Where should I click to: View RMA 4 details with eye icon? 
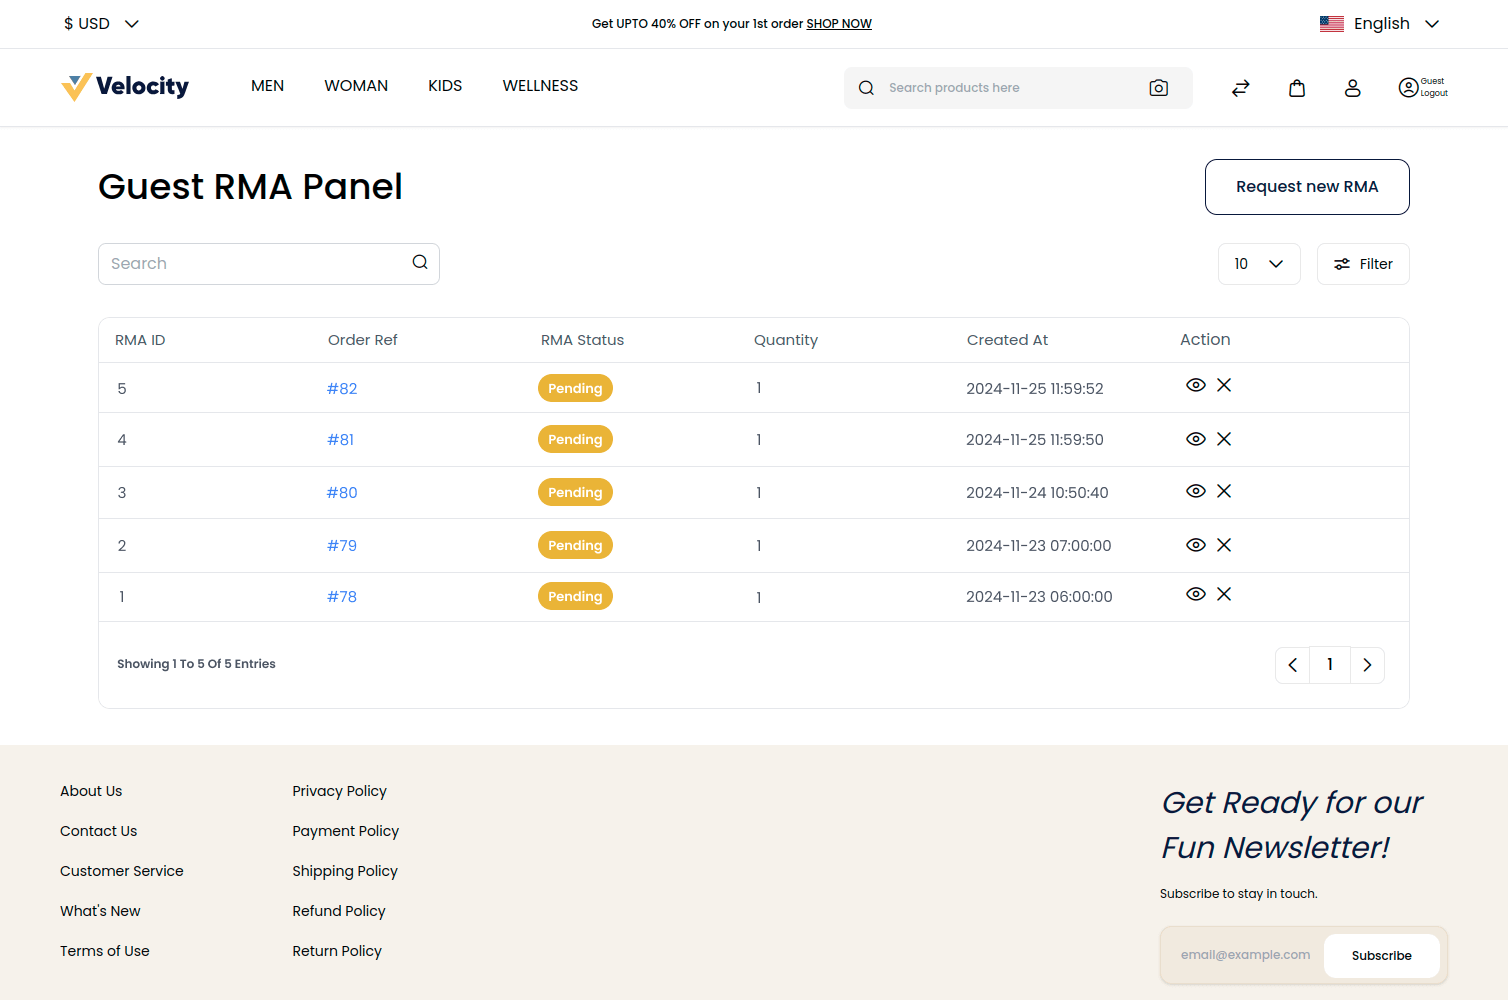pos(1196,439)
